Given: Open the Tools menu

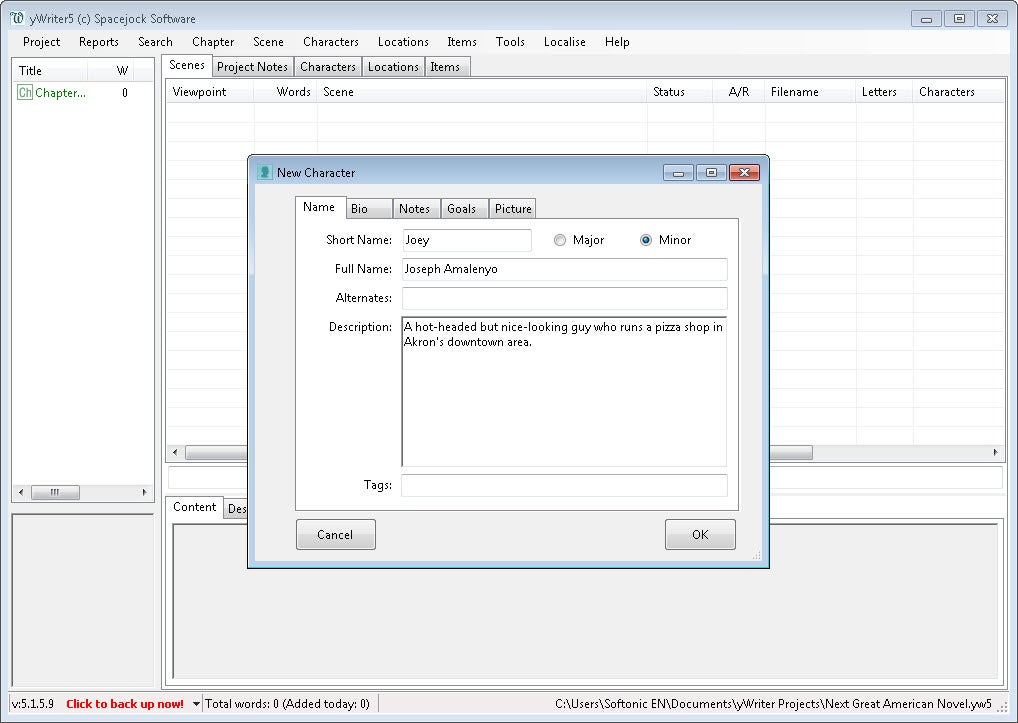Looking at the screenshot, I should coord(510,42).
